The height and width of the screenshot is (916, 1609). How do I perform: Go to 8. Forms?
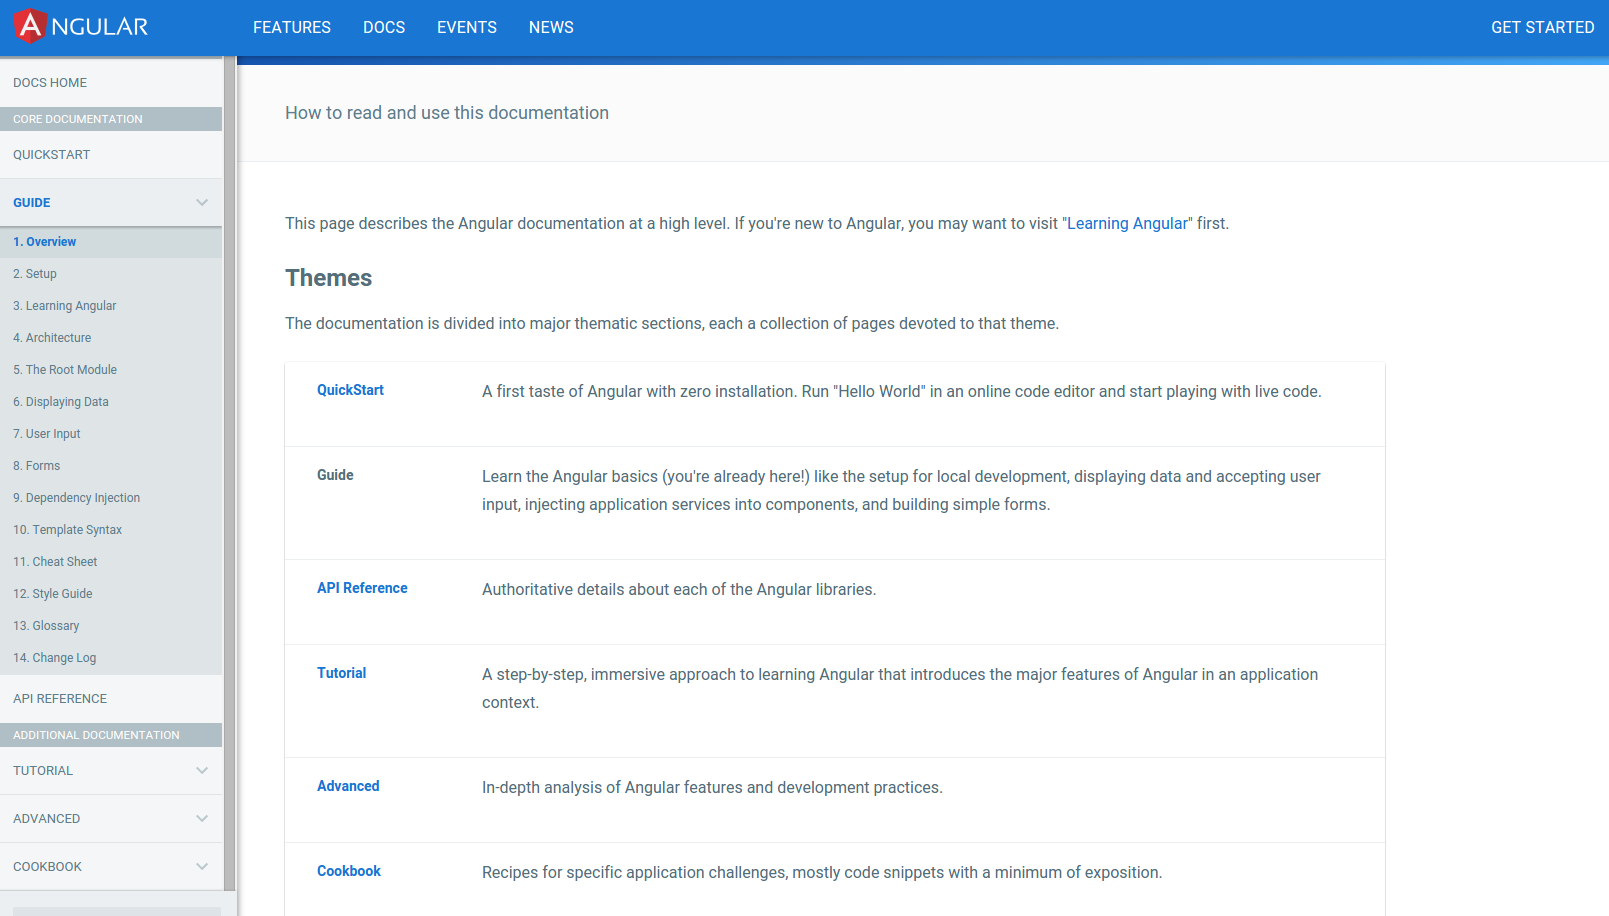tap(111, 466)
